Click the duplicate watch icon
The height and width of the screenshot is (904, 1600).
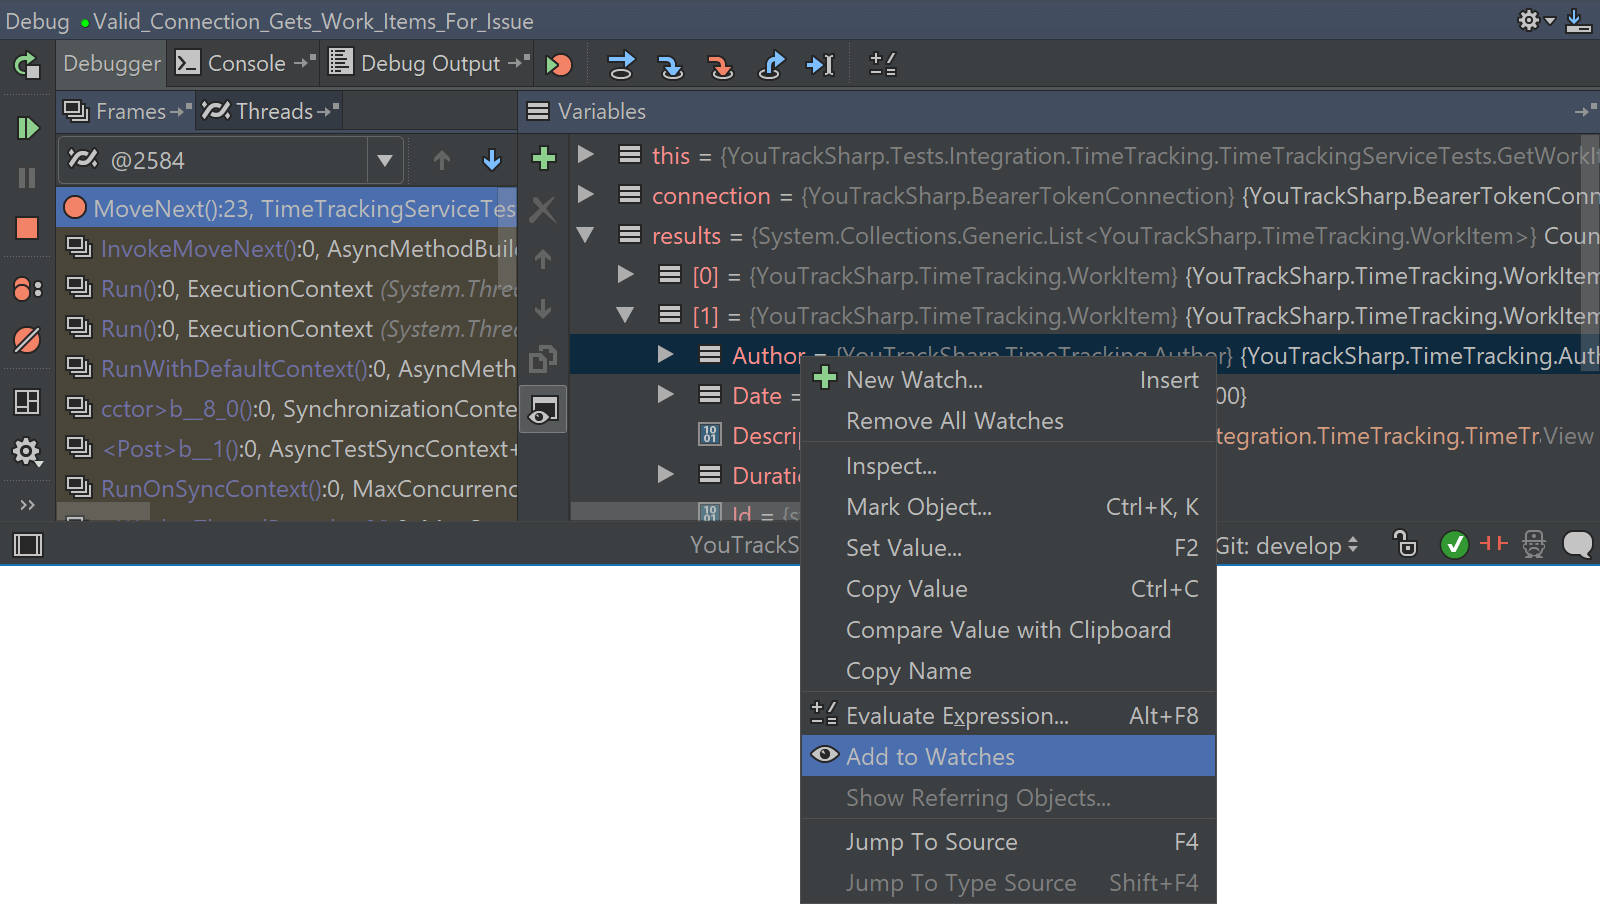[x=543, y=358]
